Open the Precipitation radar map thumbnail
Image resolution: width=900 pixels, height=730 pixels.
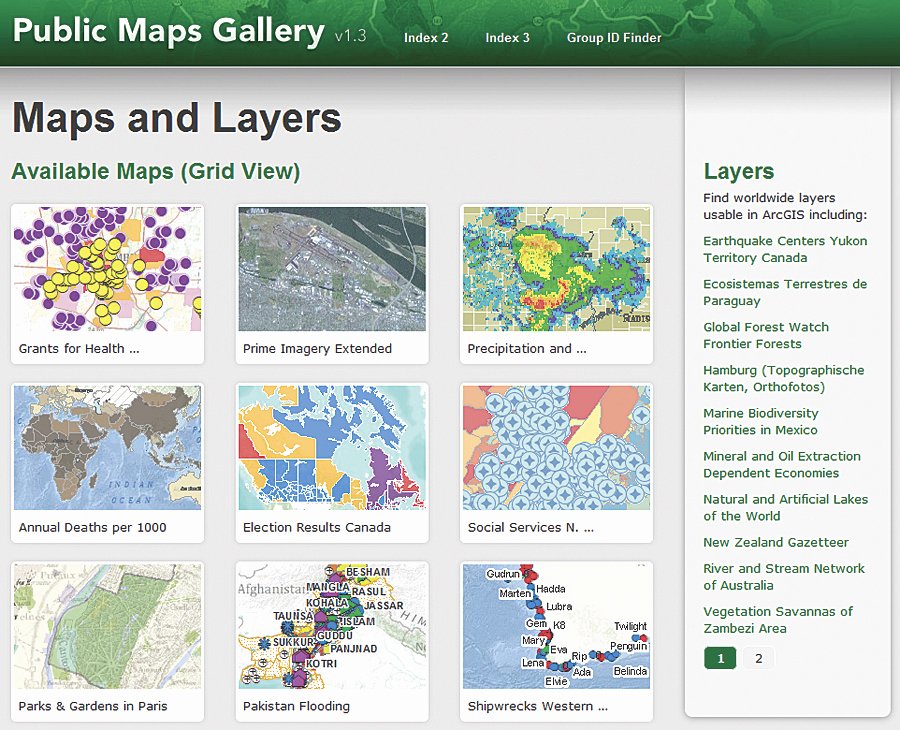(556, 269)
